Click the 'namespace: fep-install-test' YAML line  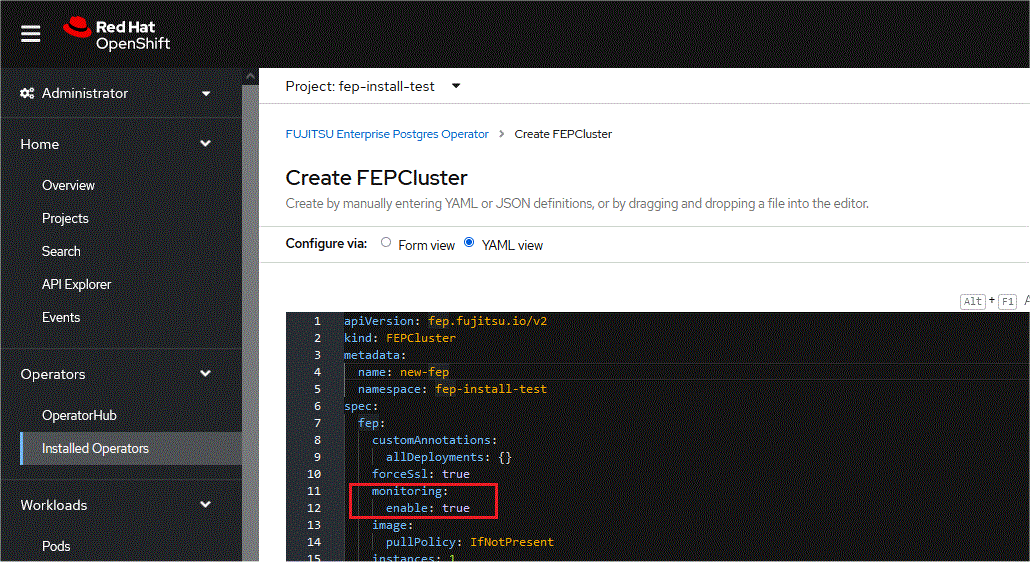click(x=452, y=389)
